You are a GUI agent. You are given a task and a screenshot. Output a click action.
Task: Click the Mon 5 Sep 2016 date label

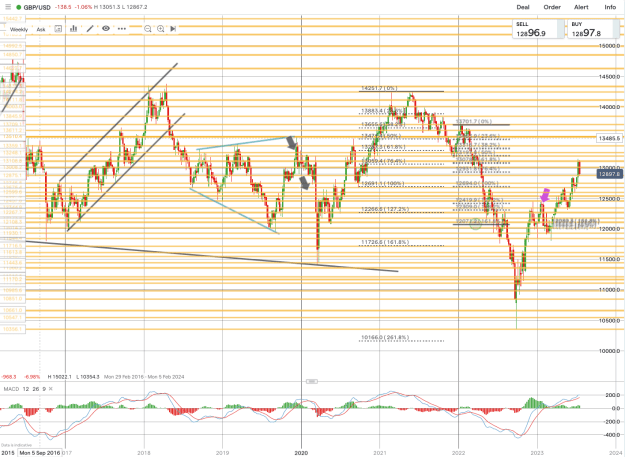(x=40, y=453)
